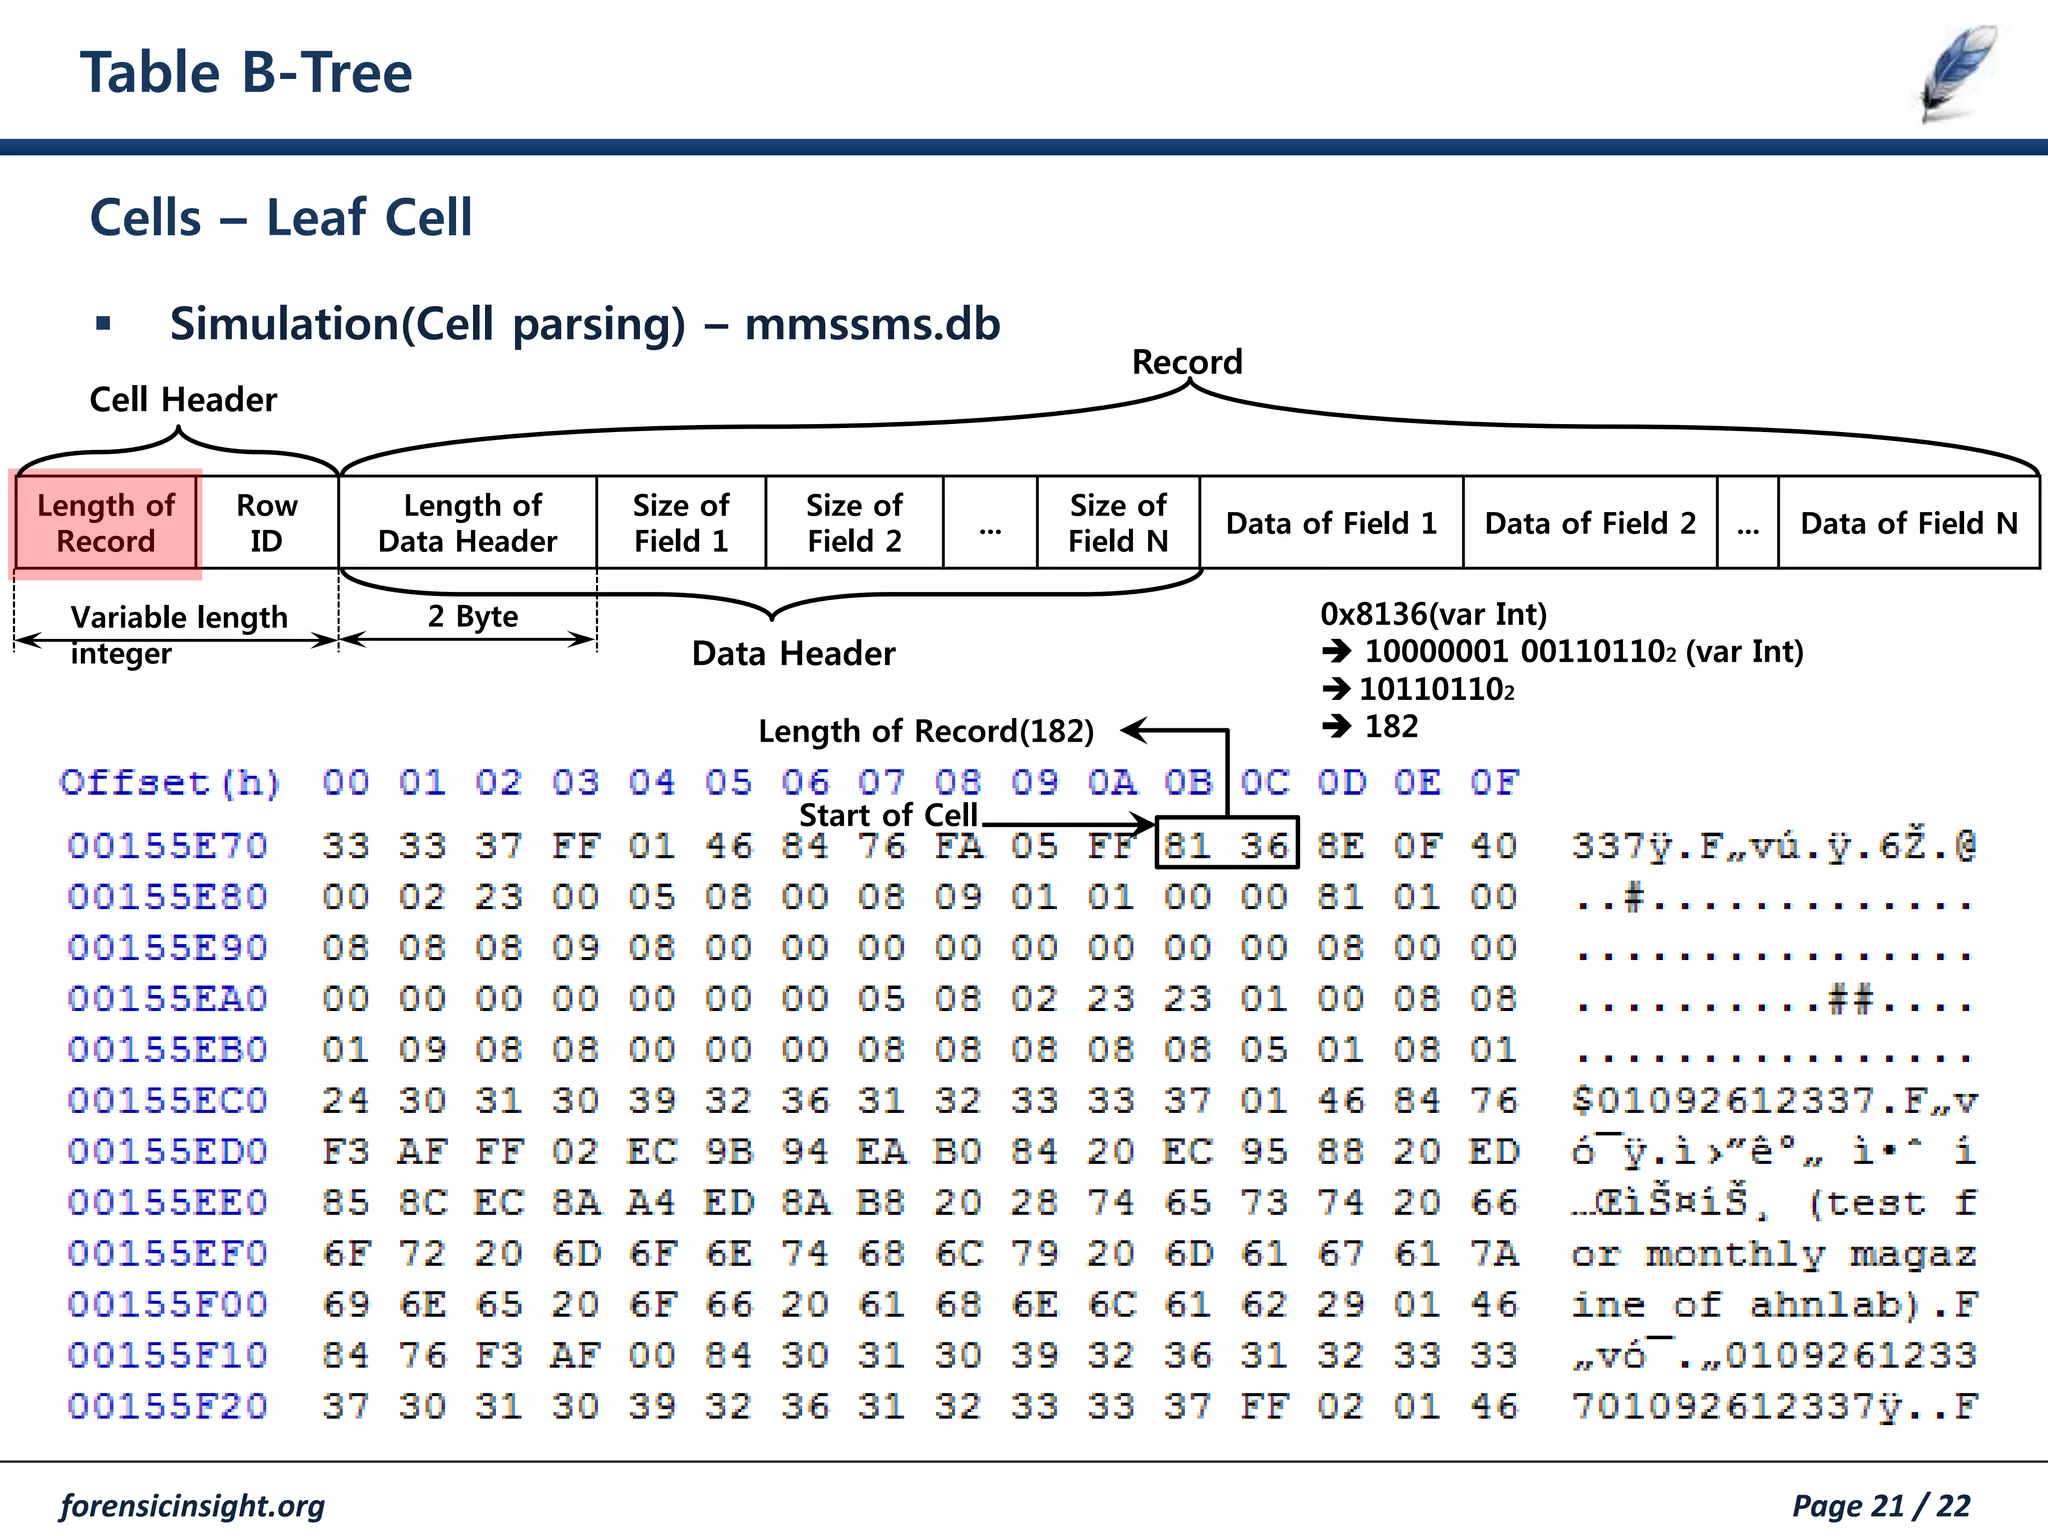Viewport: 2048px width, 1536px height.
Task: Click the 'or monthly magaz' ASCII text
Action: pos(1774,1254)
